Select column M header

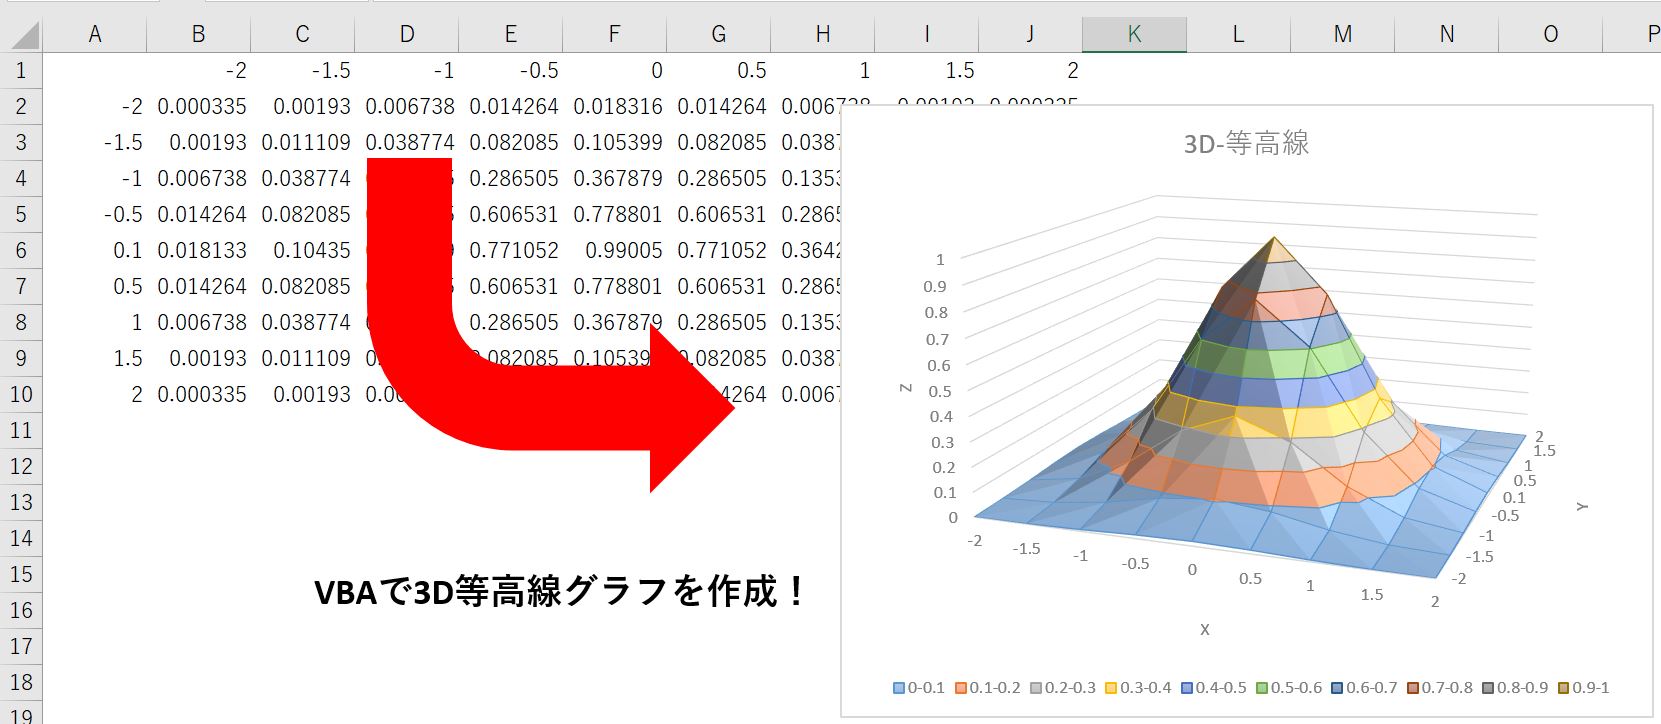tap(1343, 35)
